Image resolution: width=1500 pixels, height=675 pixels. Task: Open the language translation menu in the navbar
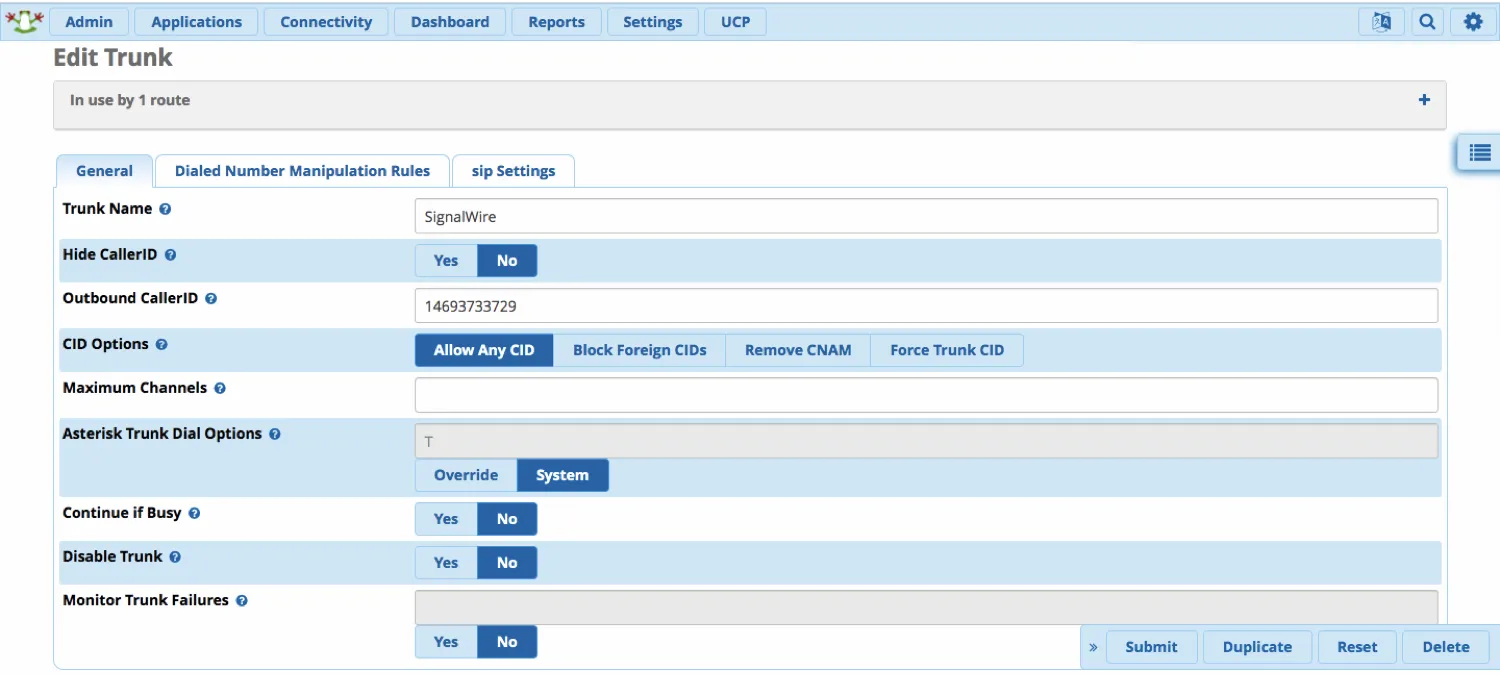[x=1381, y=21]
